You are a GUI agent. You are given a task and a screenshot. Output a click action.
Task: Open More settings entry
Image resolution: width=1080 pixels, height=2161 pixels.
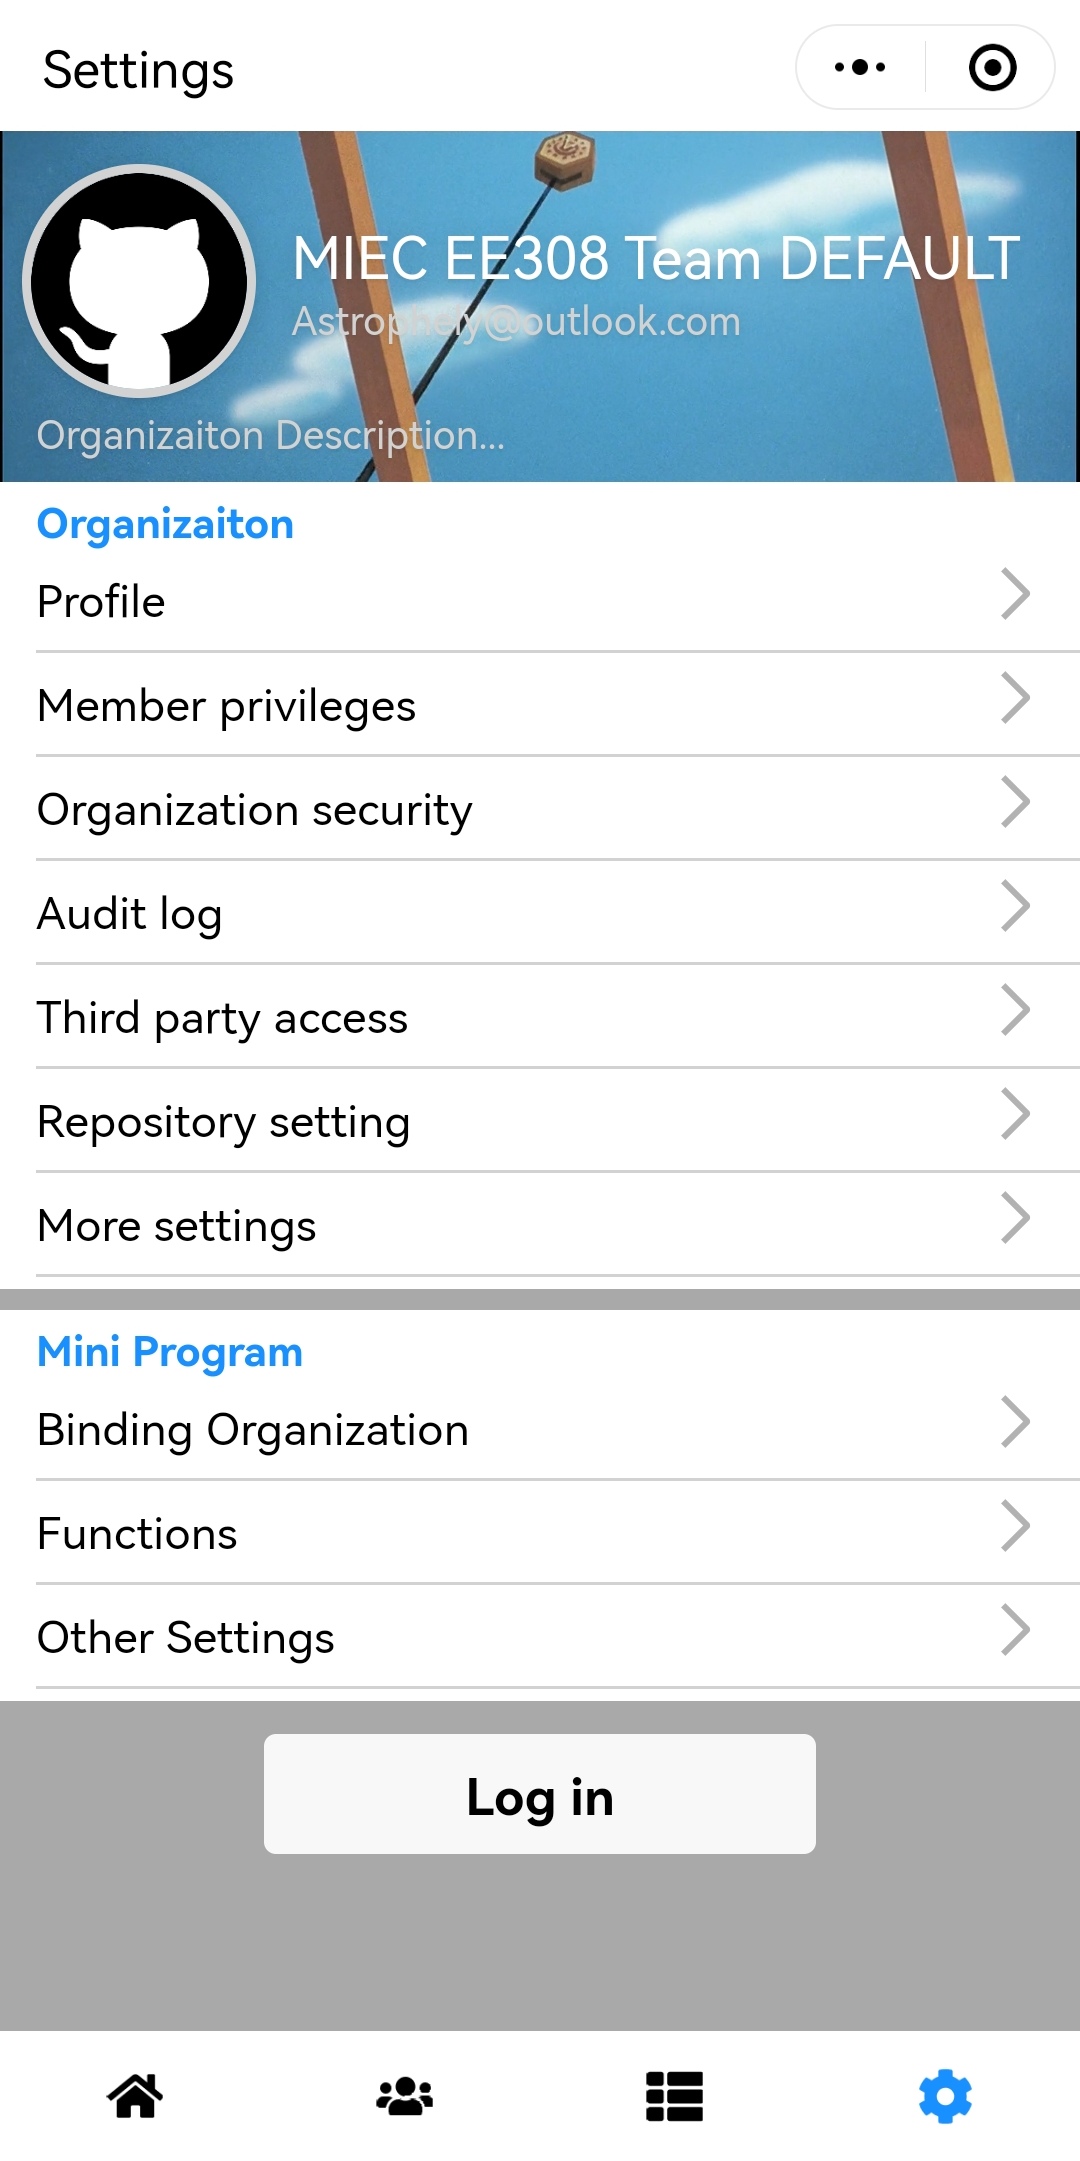click(x=177, y=1226)
